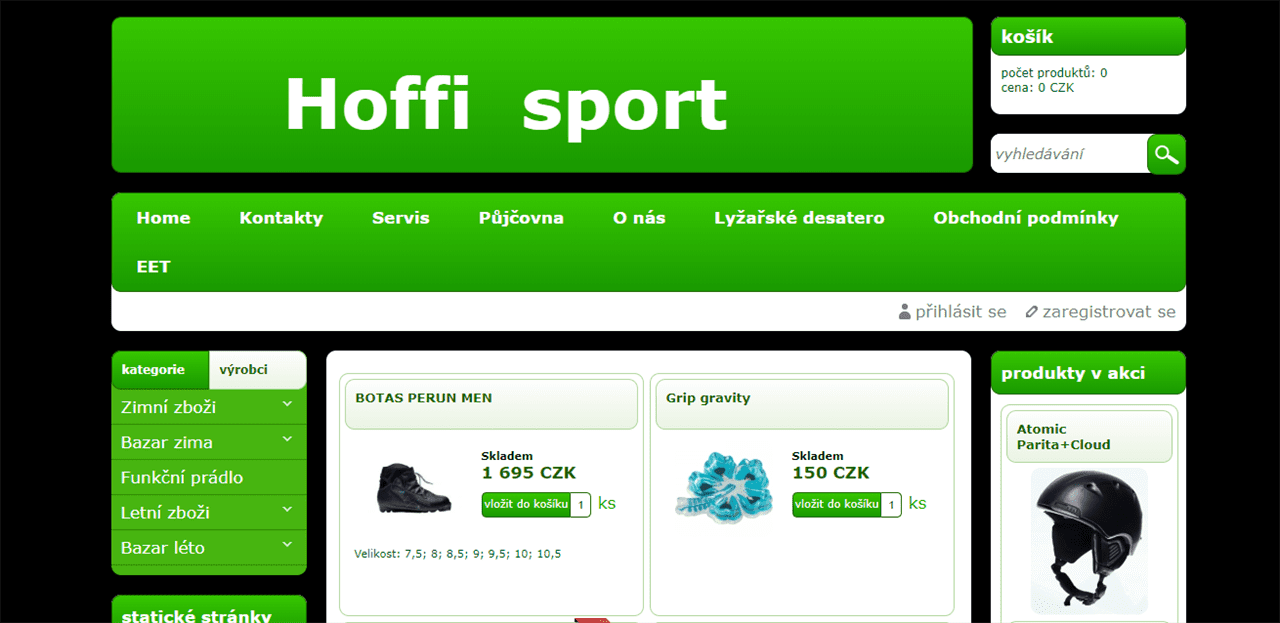Open the Lyžařské desatero menu item
This screenshot has width=1280, height=623.
coord(799,218)
